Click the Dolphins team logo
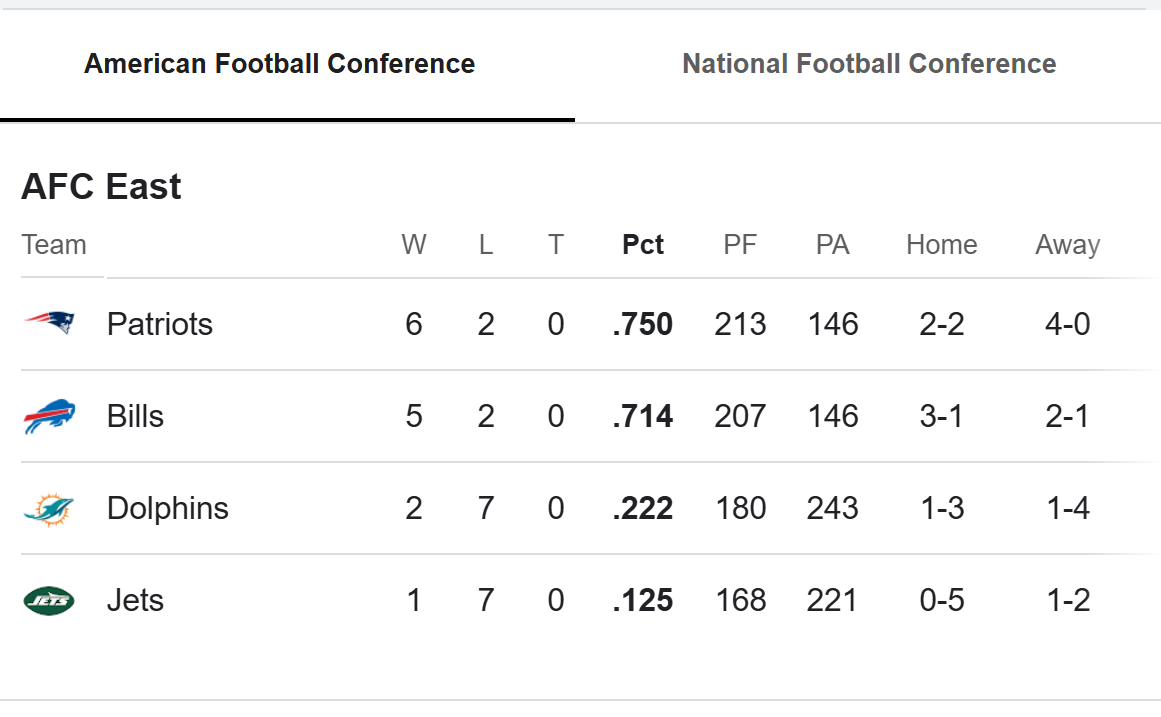The width and height of the screenshot is (1161, 717). [x=49, y=509]
